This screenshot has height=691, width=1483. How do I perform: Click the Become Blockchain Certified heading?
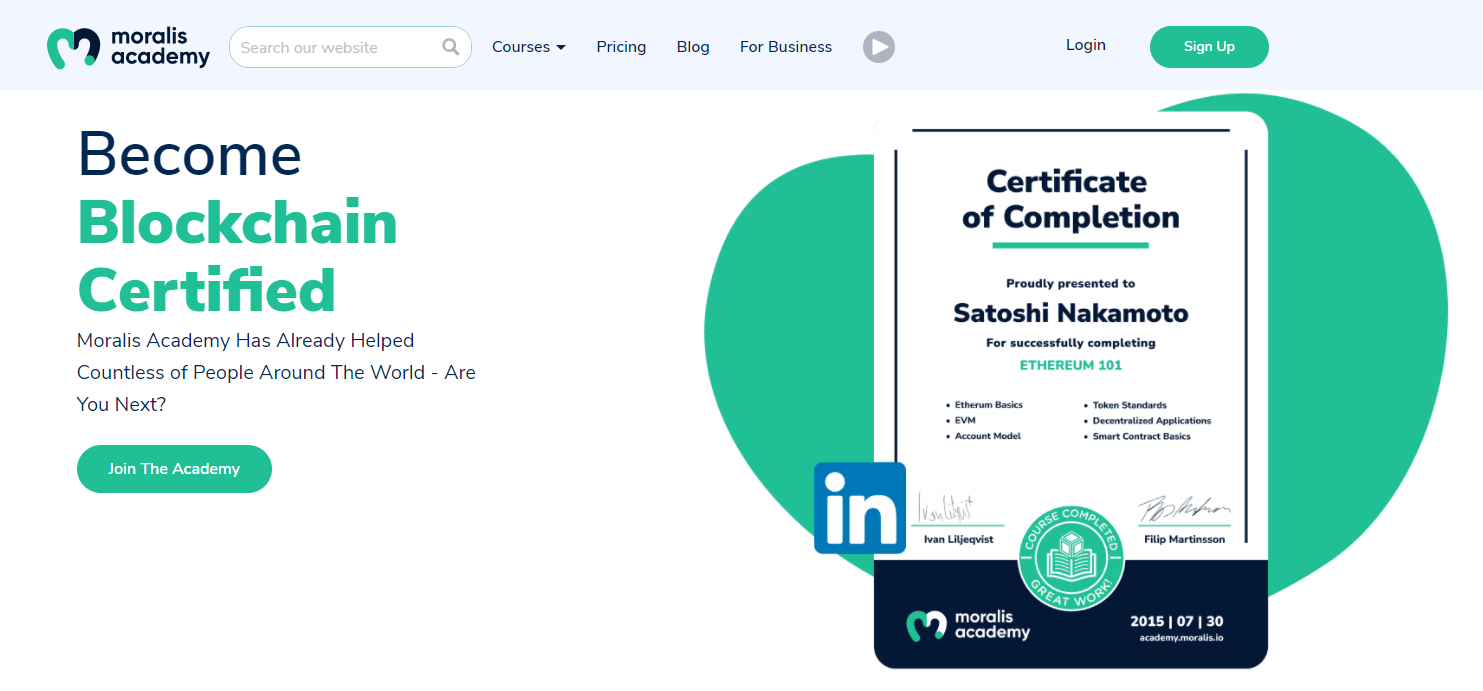[238, 222]
